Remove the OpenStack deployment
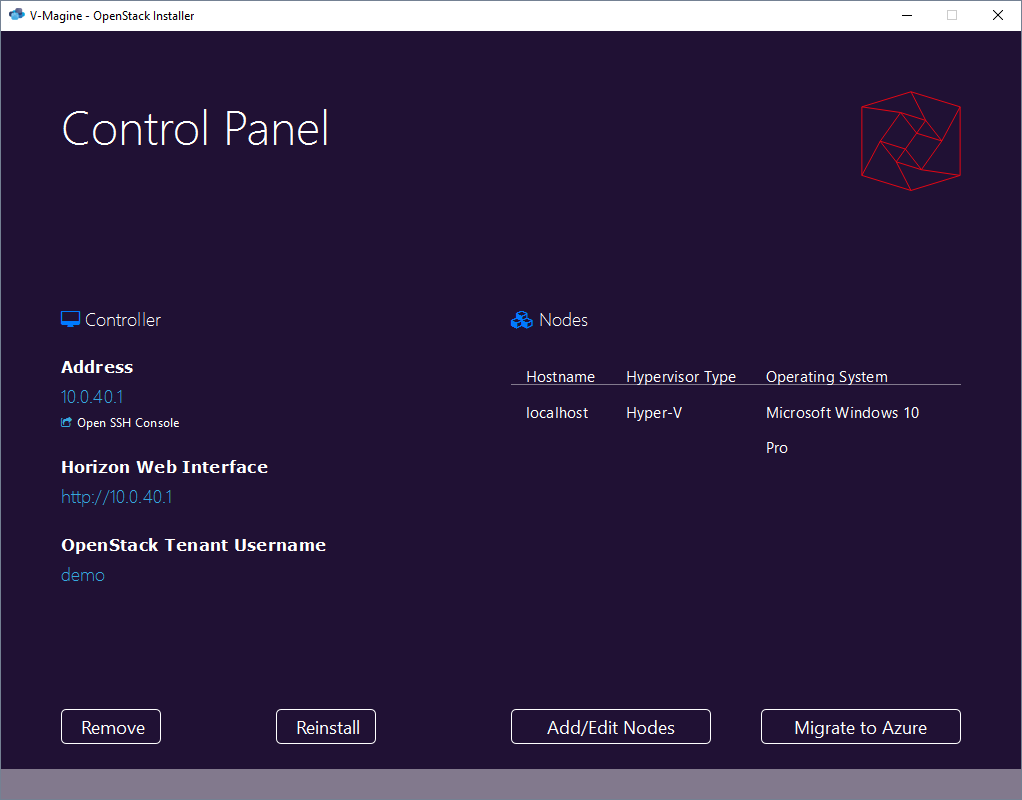 click(x=110, y=726)
